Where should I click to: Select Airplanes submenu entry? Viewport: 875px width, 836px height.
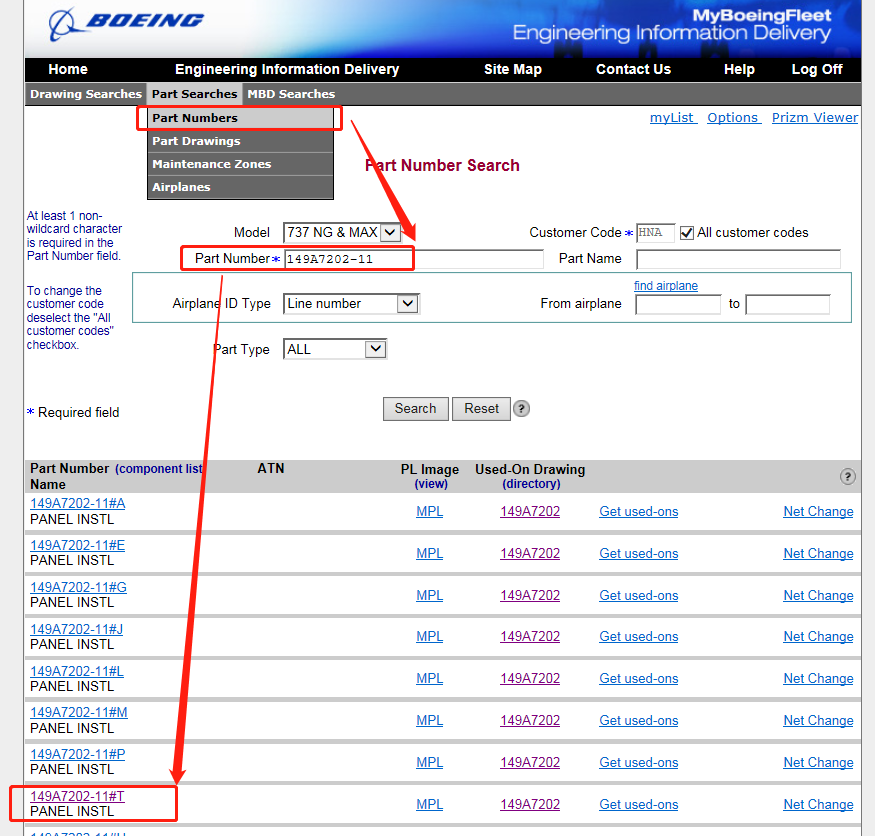tap(241, 187)
